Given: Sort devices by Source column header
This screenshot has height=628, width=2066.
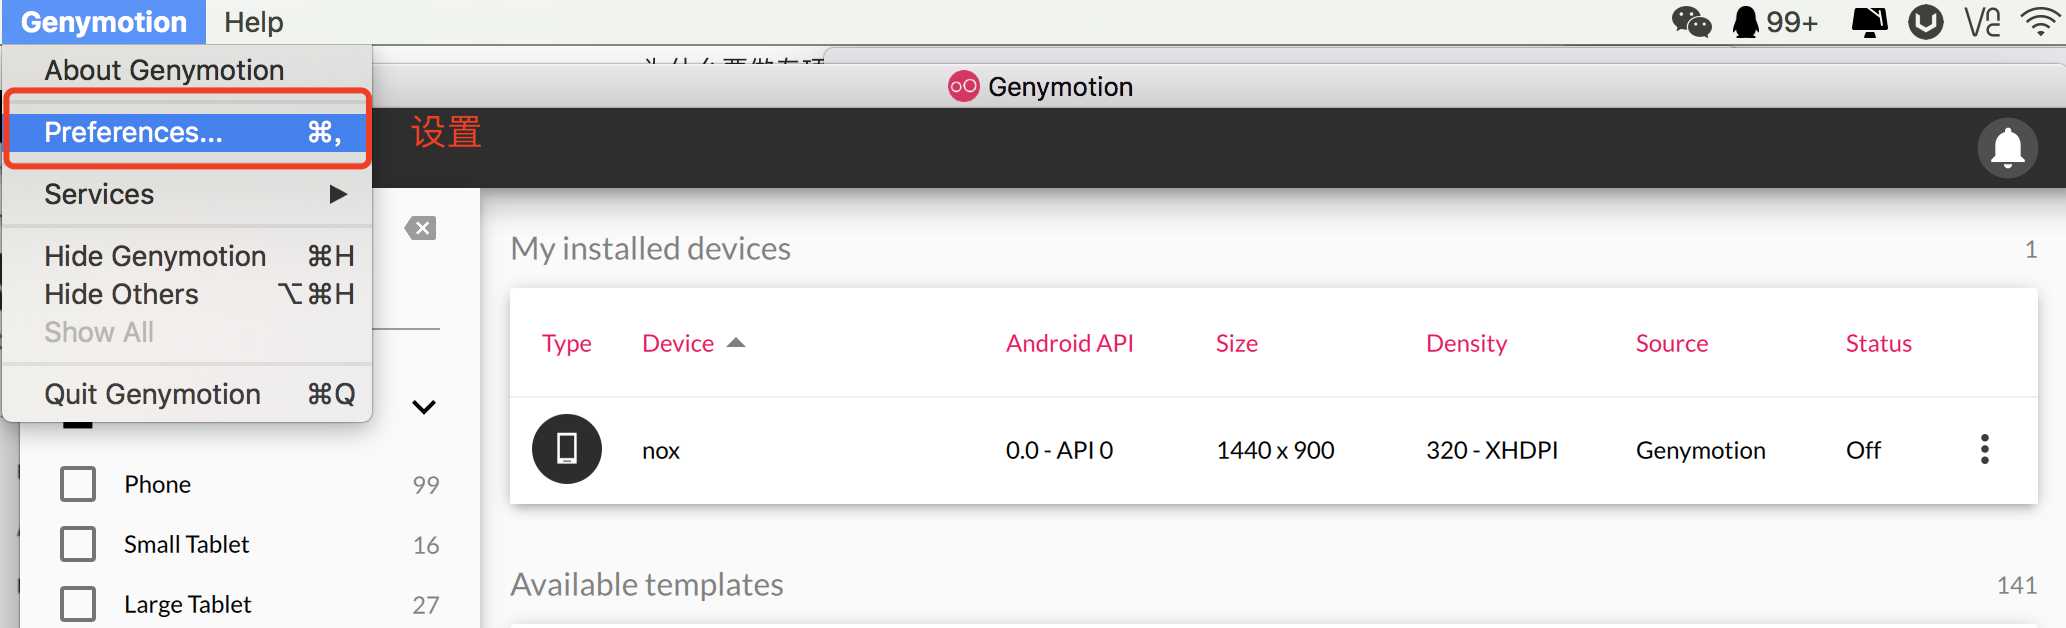Looking at the screenshot, I should pyautogui.click(x=1671, y=343).
